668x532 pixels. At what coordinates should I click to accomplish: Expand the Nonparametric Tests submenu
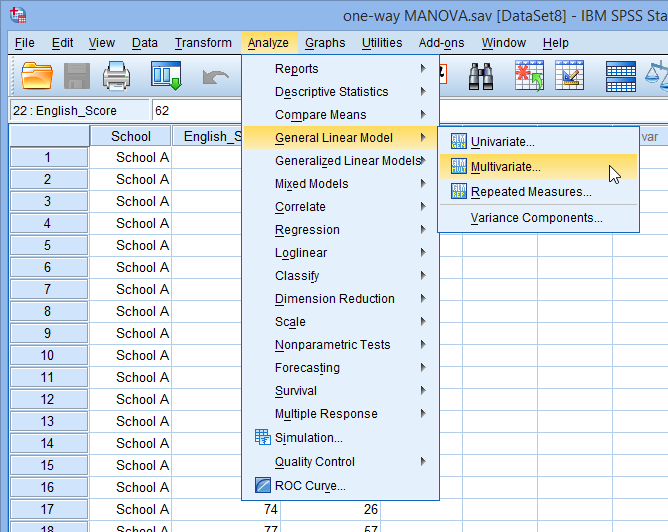coord(332,345)
